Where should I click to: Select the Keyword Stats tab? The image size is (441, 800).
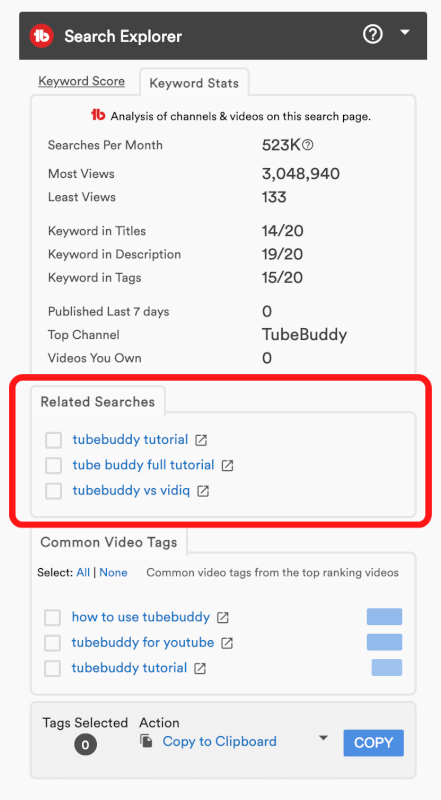point(194,83)
